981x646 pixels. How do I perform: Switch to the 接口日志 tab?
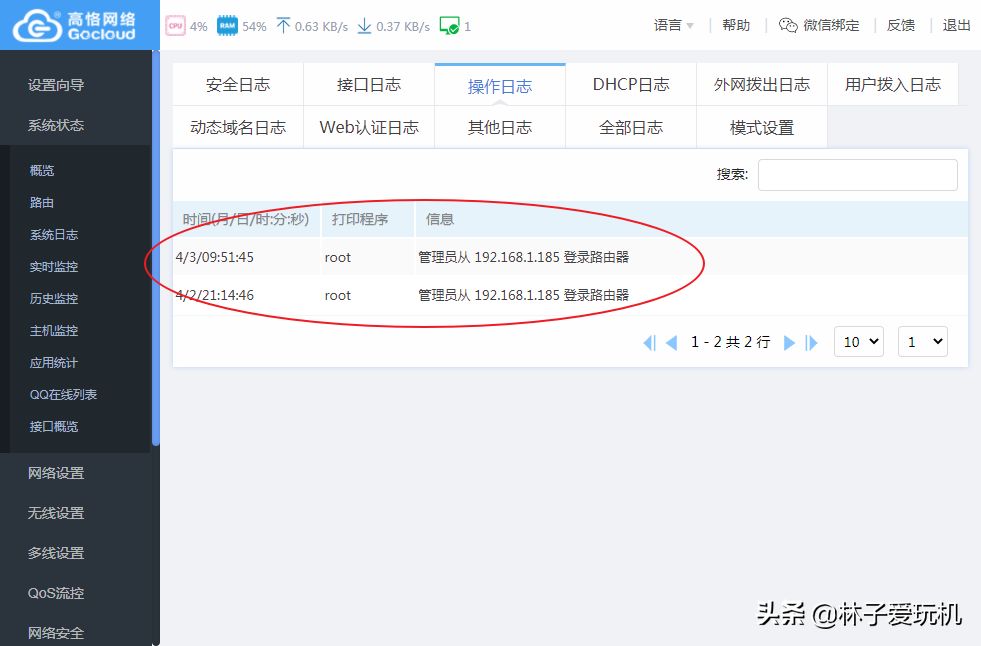click(x=369, y=84)
